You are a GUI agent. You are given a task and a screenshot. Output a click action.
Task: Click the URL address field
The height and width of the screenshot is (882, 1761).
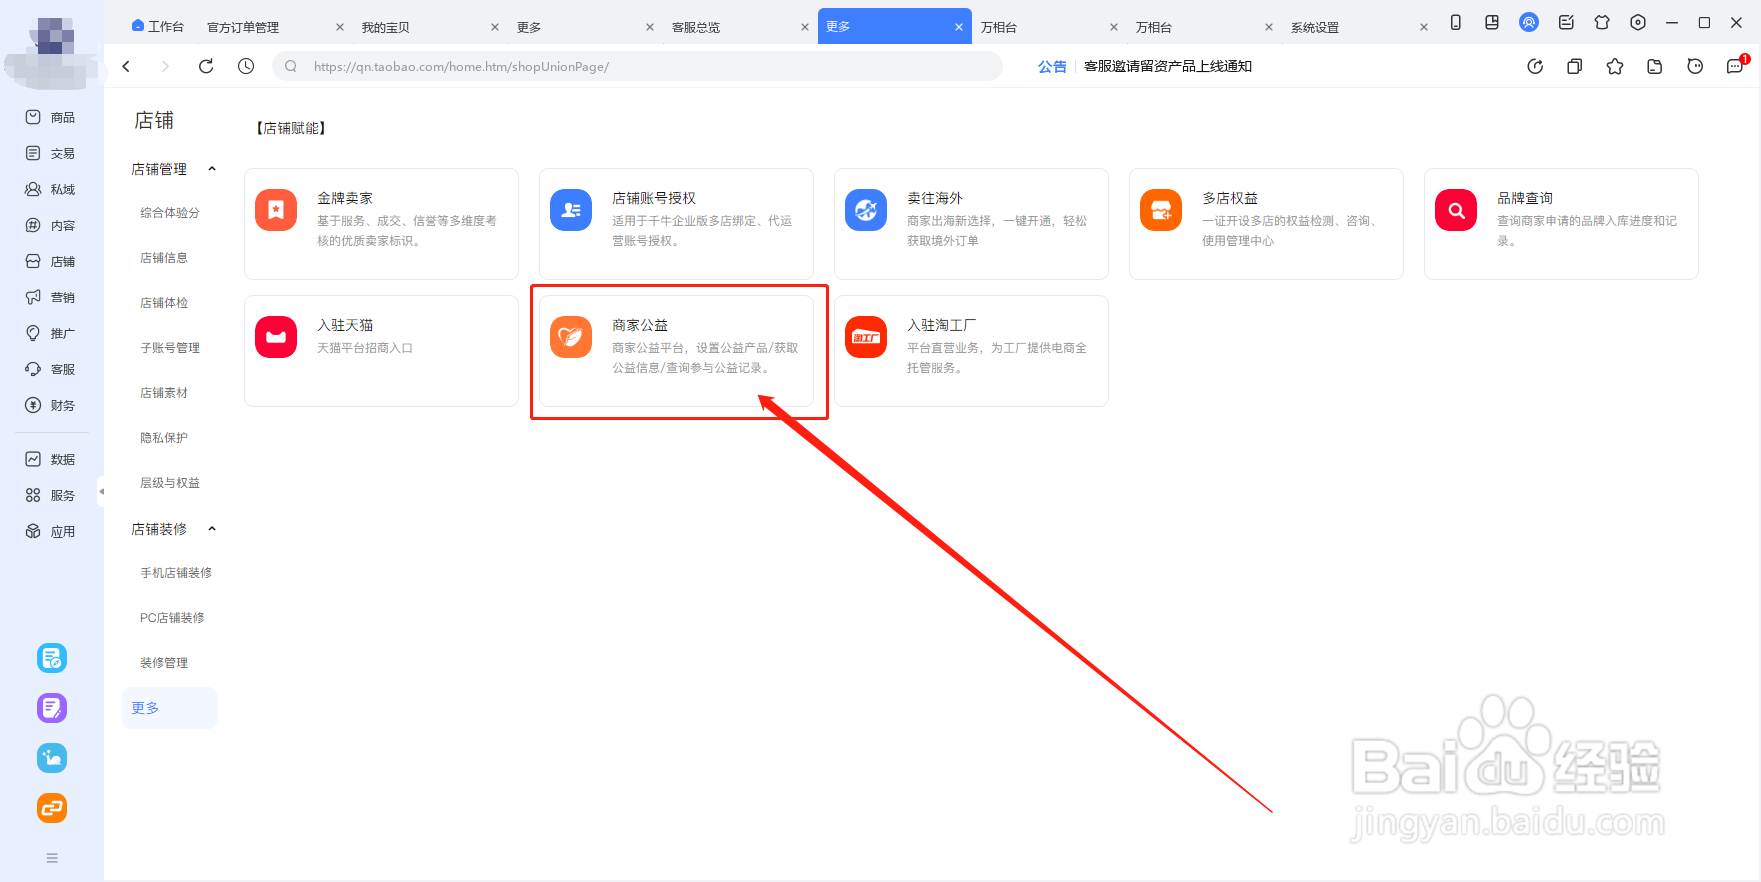[637, 66]
